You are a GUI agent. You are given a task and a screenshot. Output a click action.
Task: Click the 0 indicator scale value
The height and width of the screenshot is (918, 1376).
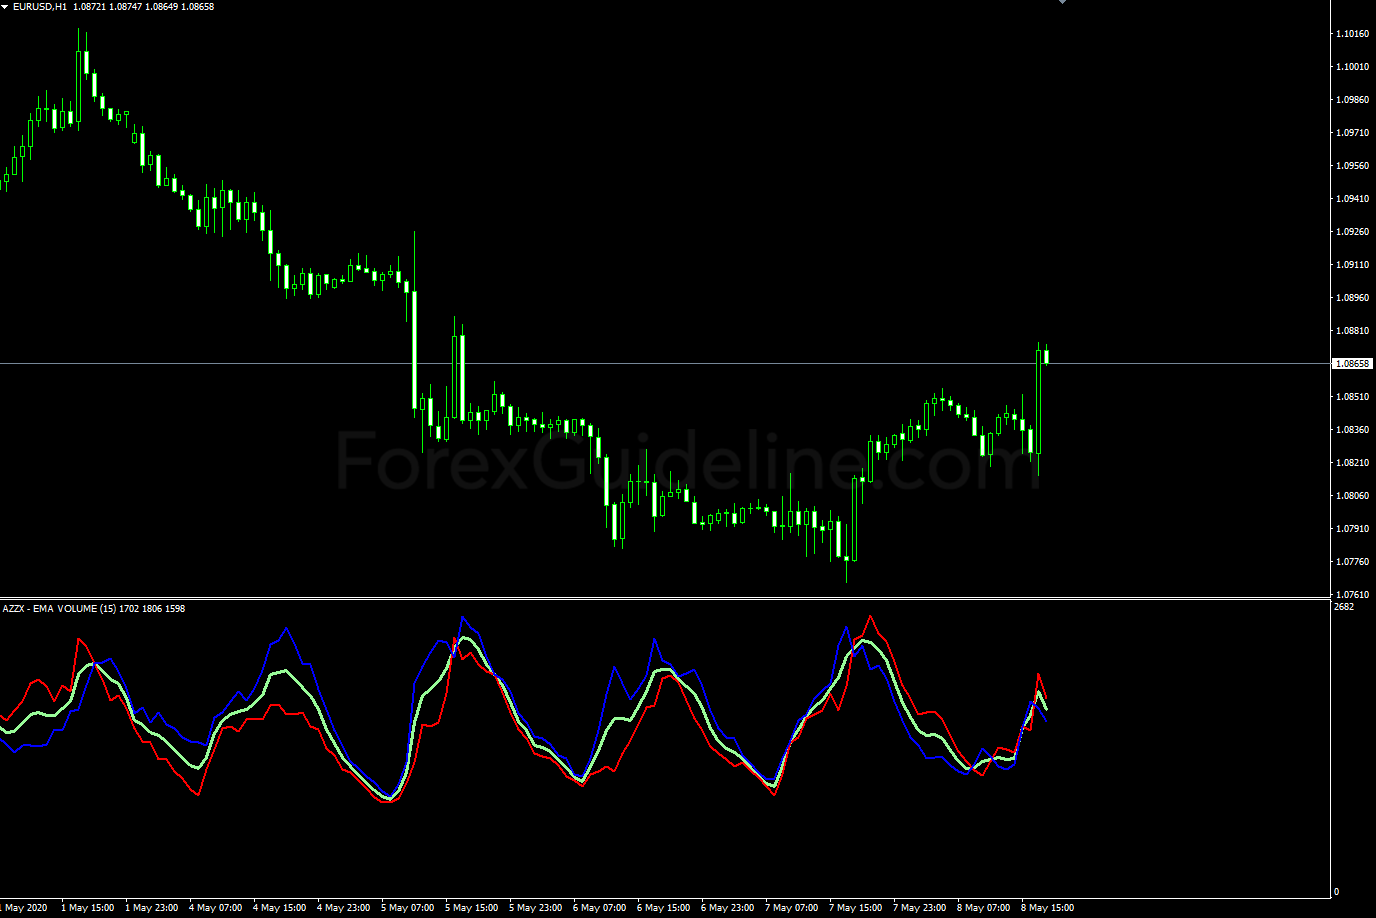pyautogui.click(x=1337, y=891)
